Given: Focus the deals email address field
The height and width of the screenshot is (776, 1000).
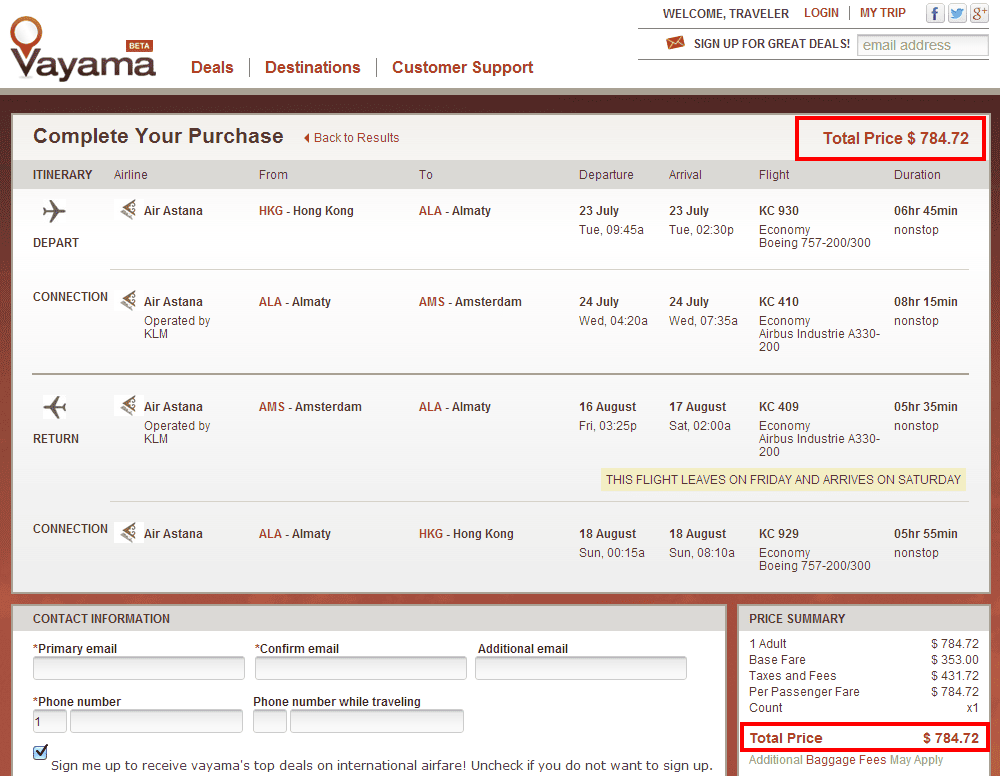Looking at the screenshot, I should click(921, 45).
